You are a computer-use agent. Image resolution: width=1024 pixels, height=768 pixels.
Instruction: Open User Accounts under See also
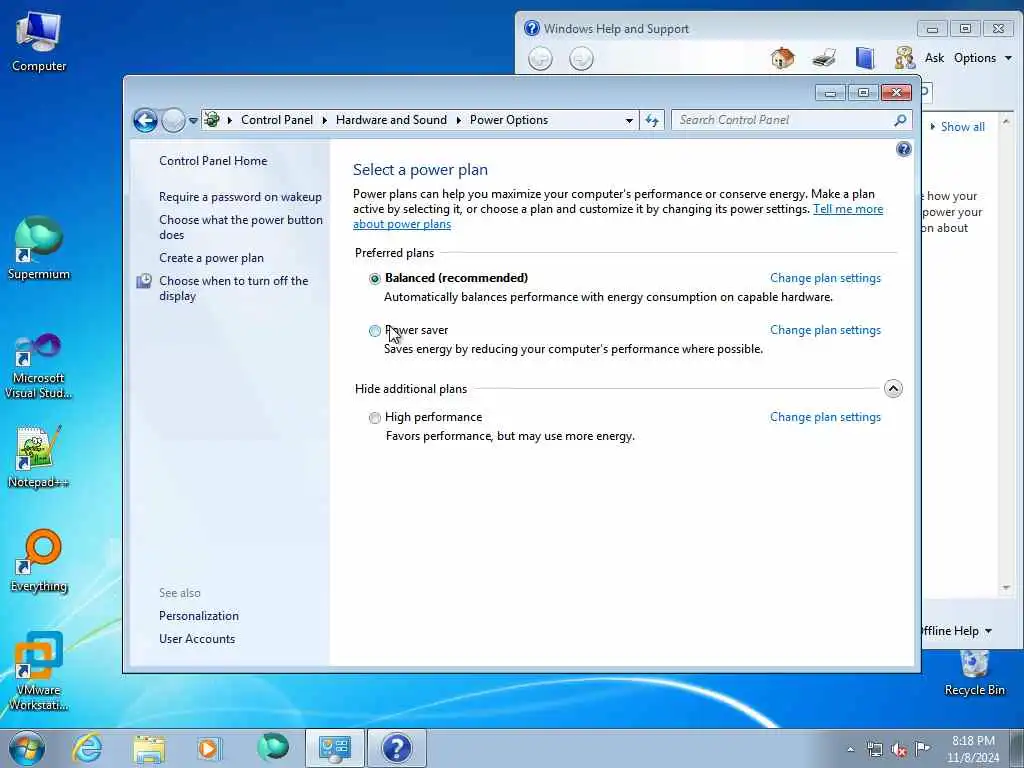[x=197, y=639]
